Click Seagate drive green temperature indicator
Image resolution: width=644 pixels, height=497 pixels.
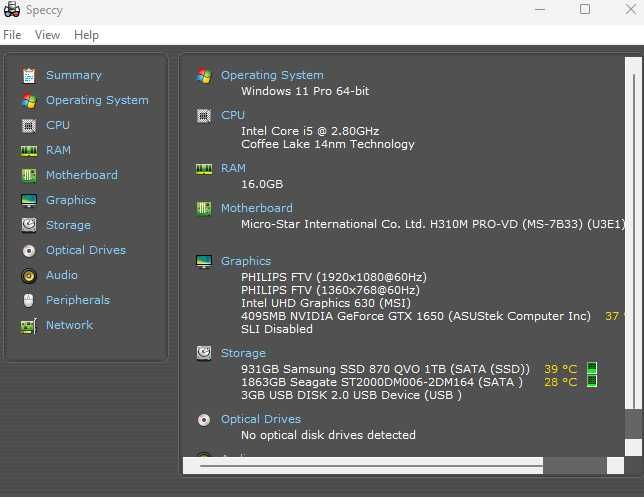point(592,381)
